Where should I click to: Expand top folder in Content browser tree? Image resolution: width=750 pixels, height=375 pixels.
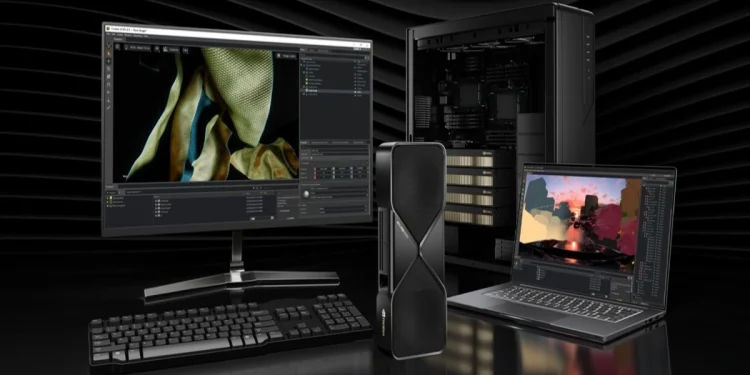108,198
